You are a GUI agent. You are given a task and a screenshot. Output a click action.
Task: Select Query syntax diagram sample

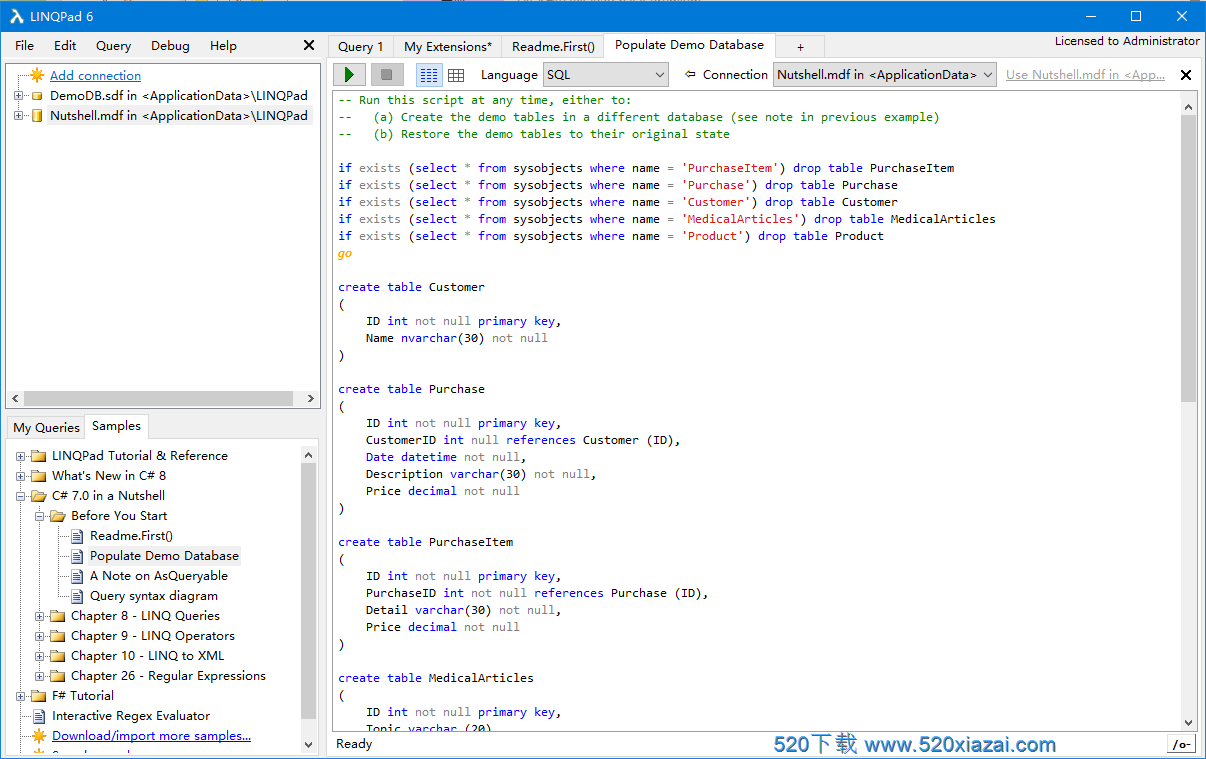coord(153,596)
